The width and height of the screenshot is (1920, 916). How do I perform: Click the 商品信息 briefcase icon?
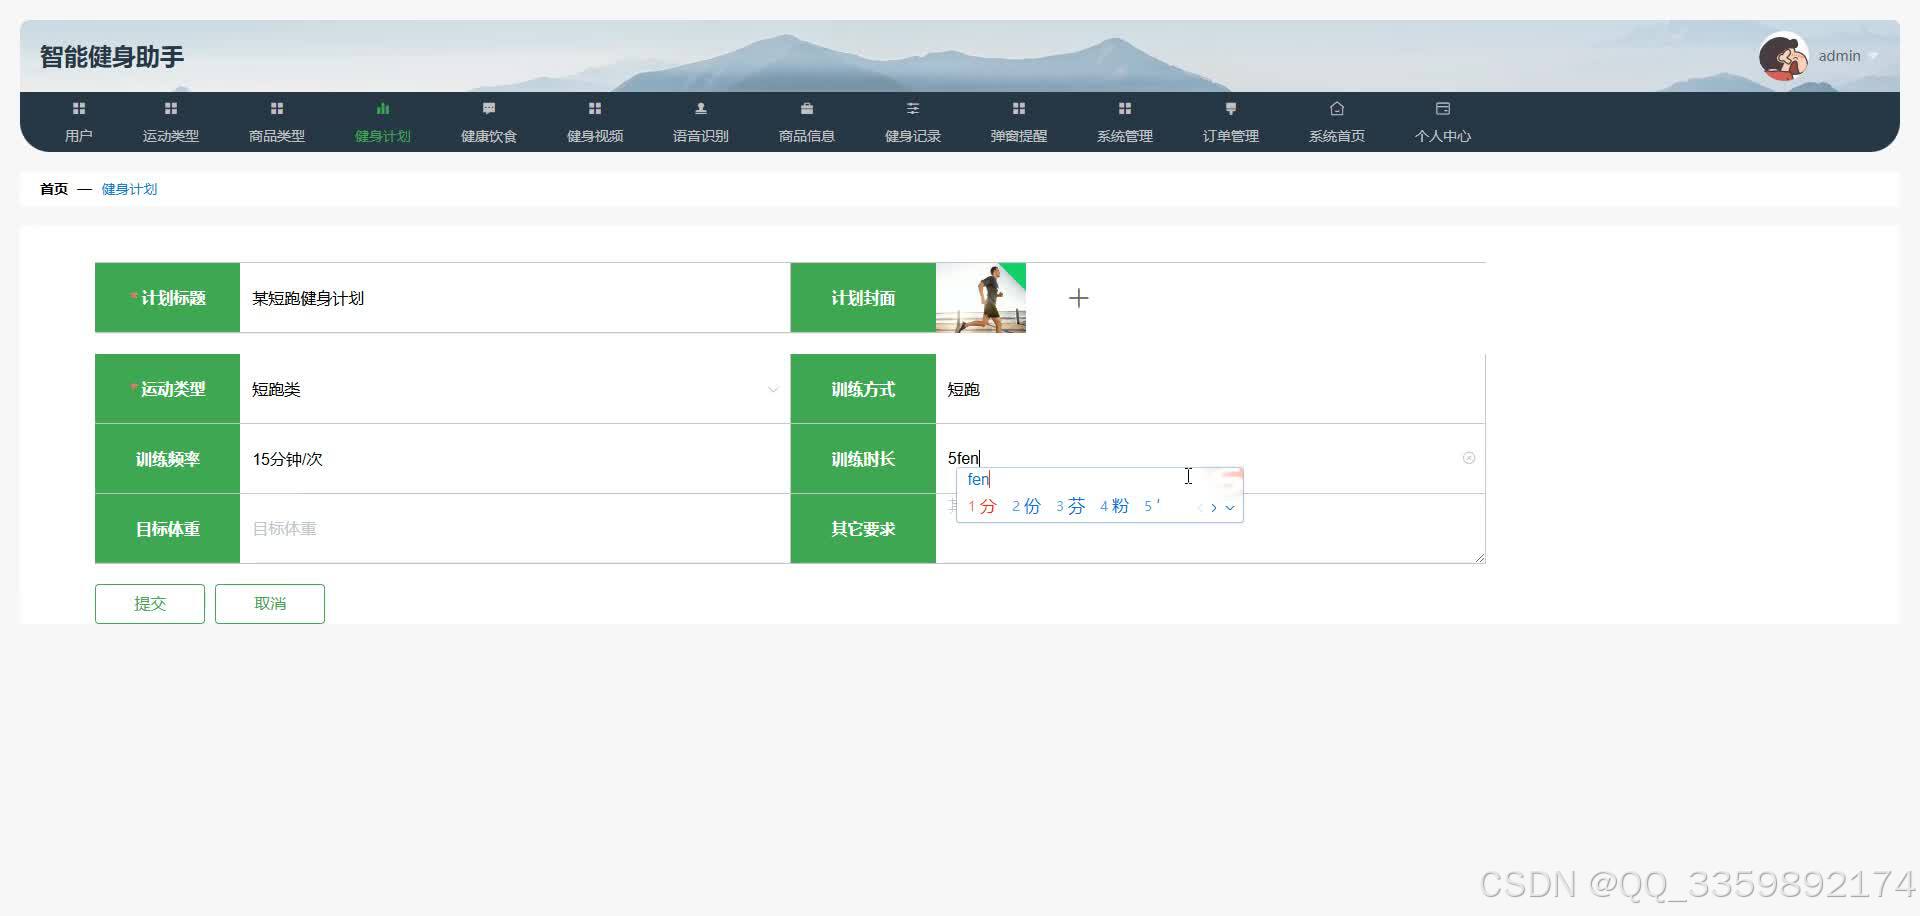tap(807, 108)
